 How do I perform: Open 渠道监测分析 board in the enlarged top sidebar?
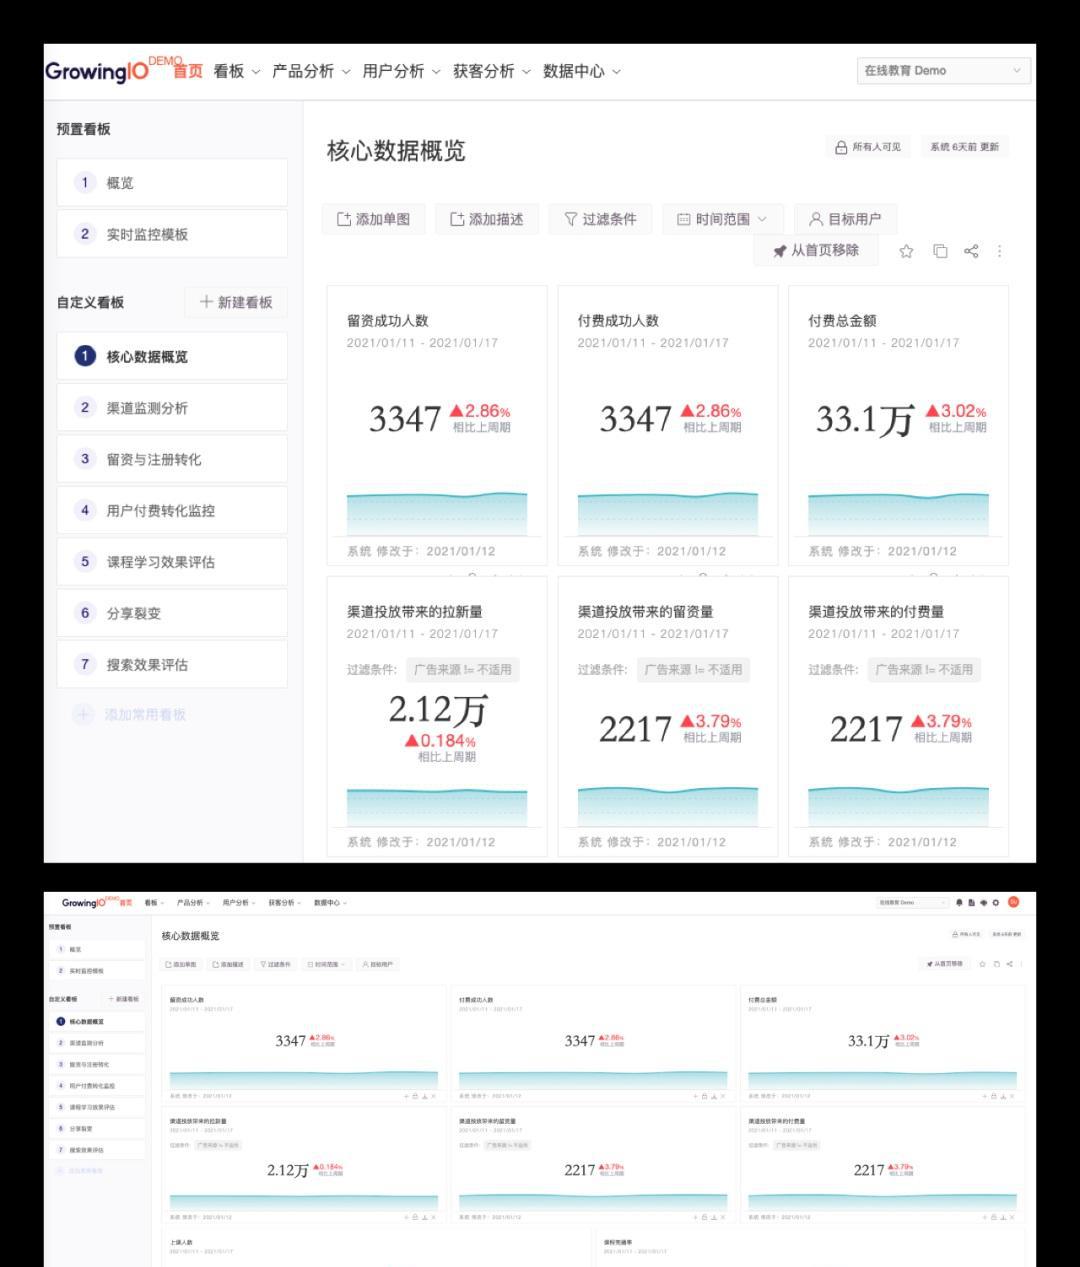pyautogui.click(x=172, y=408)
